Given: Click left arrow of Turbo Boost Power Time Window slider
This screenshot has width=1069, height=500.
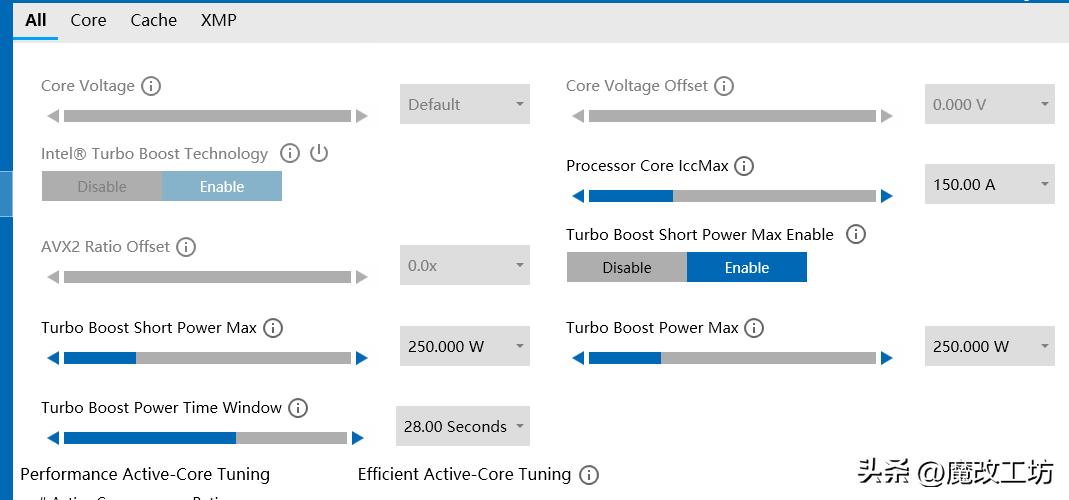Looking at the screenshot, I should (x=53, y=438).
